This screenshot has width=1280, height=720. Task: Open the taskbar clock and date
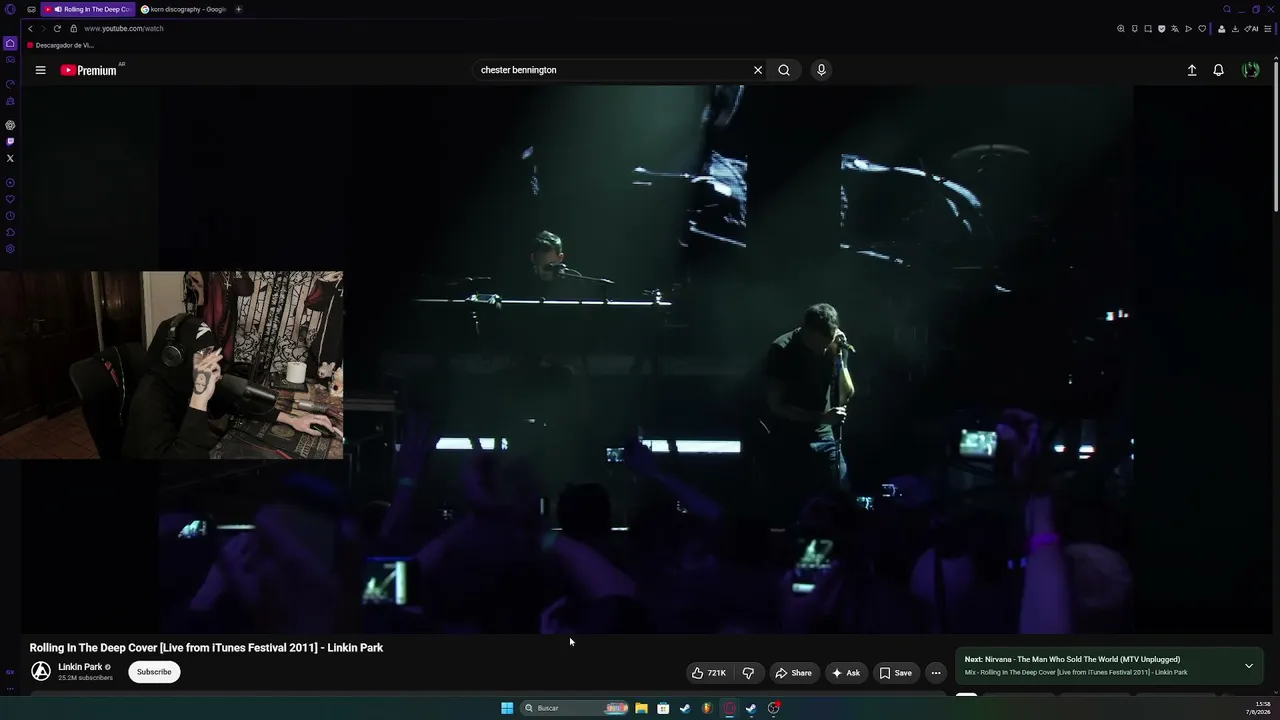pyautogui.click(x=1263, y=708)
